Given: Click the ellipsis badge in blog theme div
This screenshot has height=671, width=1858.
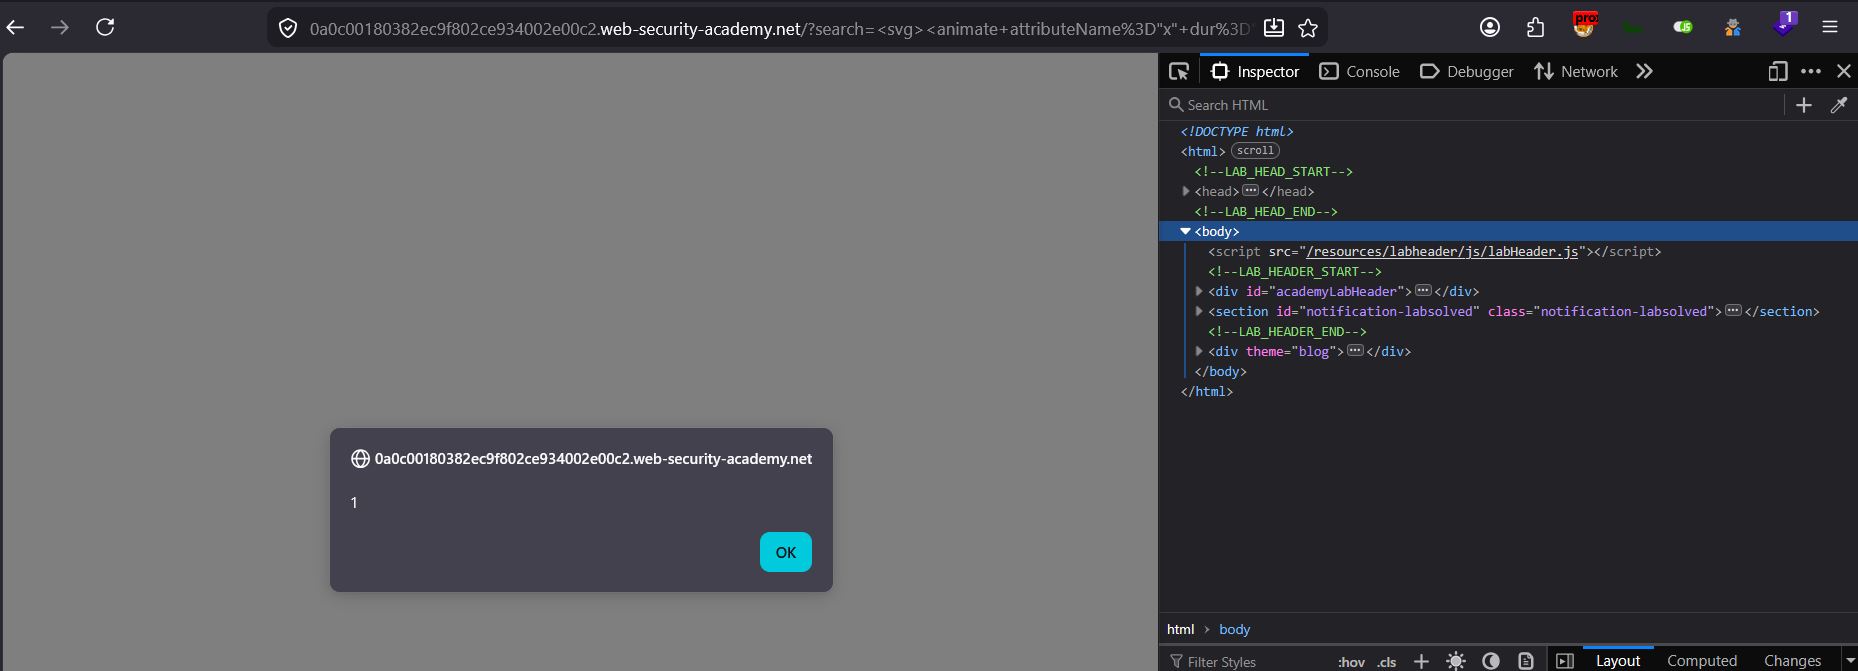Looking at the screenshot, I should pyautogui.click(x=1355, y=350).
